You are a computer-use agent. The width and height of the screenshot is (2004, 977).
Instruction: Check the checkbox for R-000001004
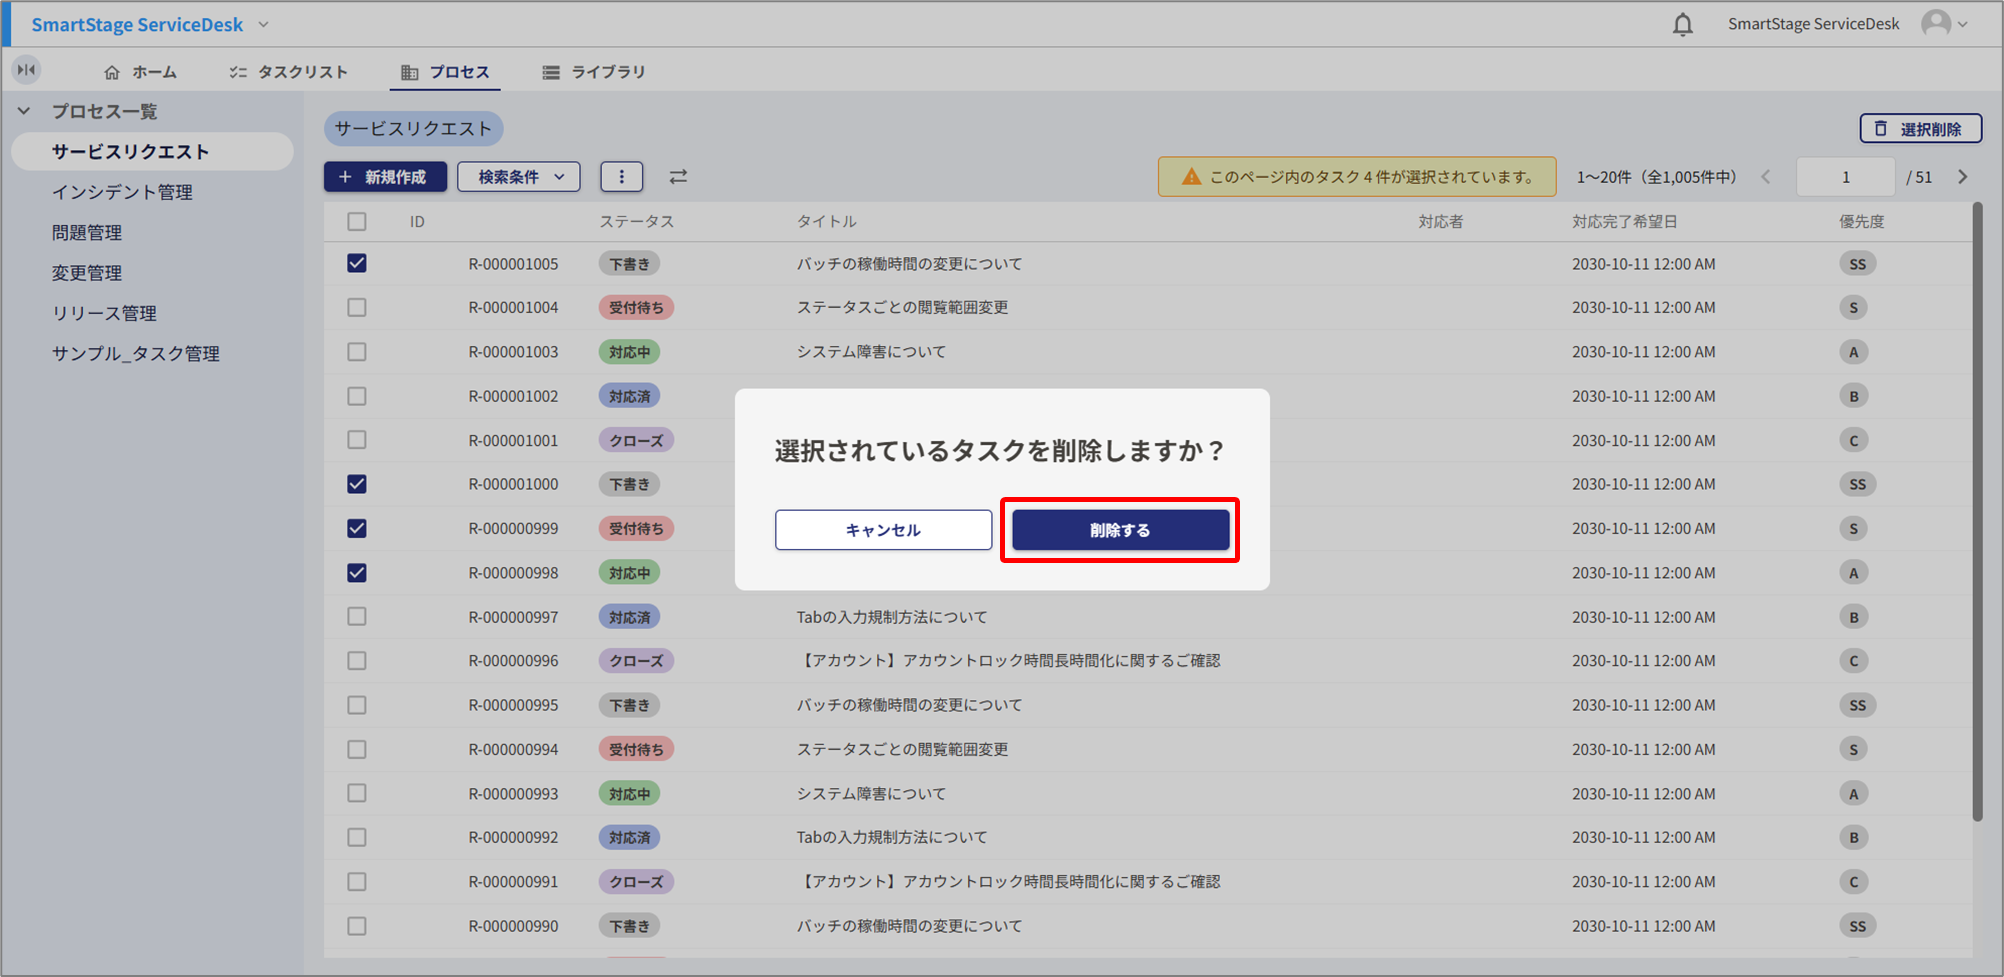coord(357,307)
